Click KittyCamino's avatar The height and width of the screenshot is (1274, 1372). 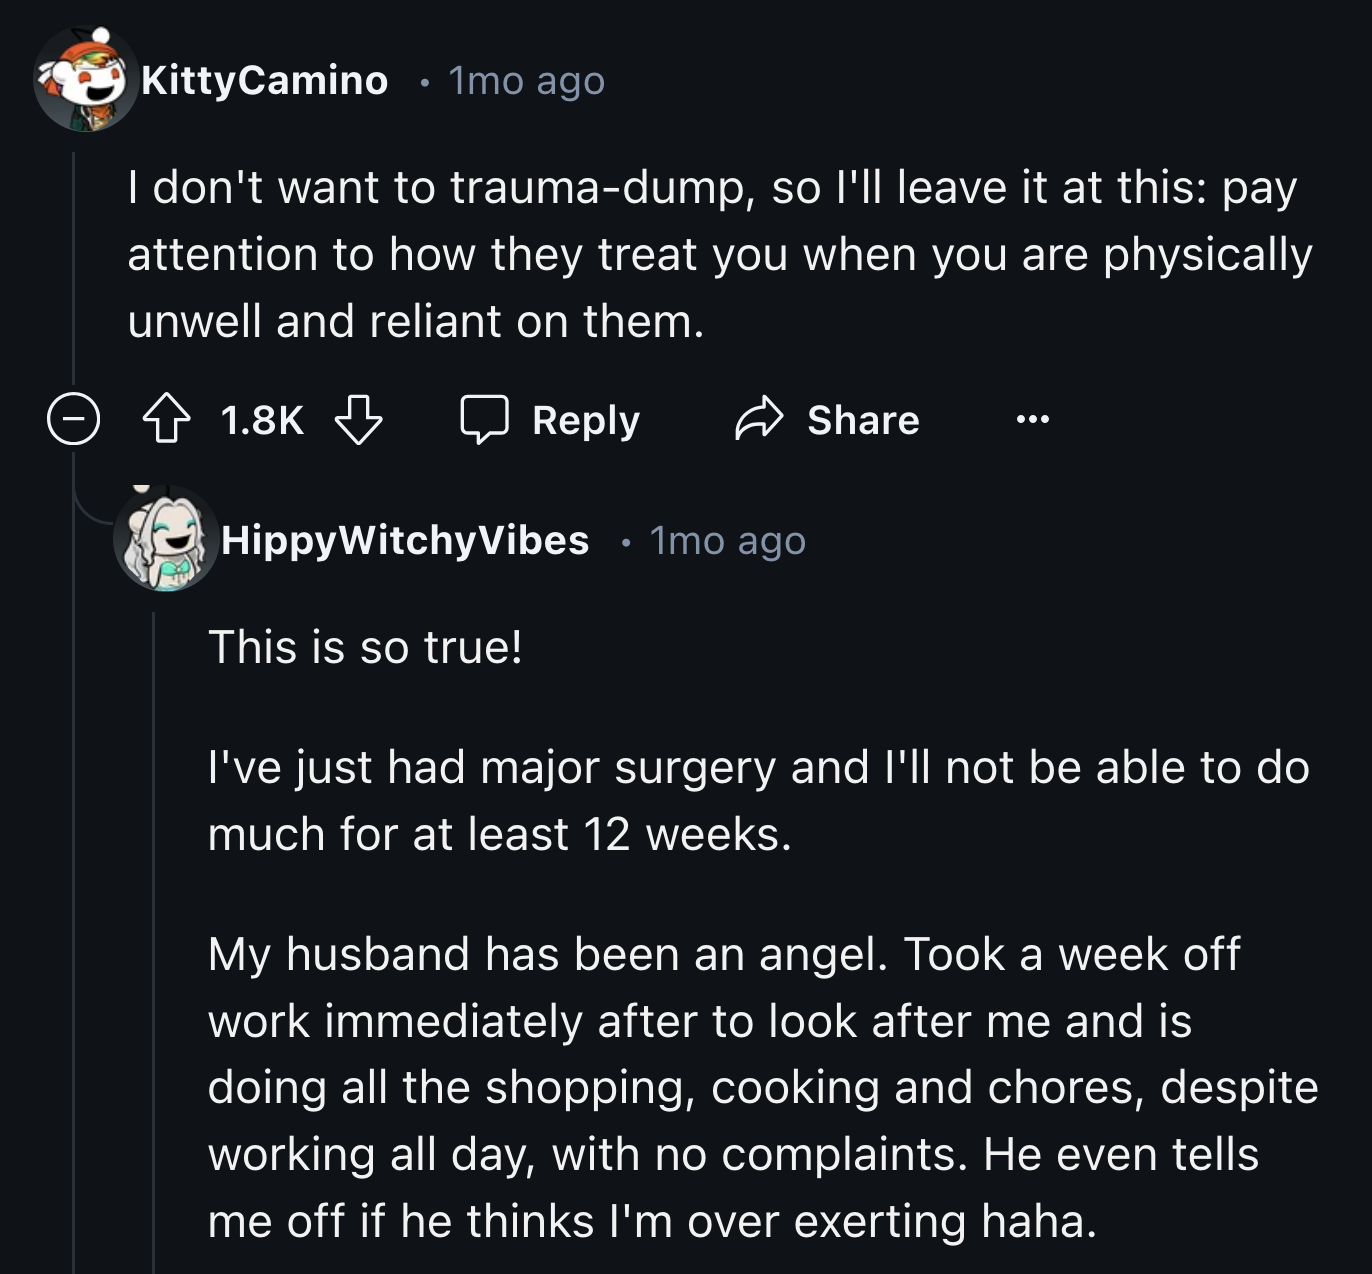(84, 79)
